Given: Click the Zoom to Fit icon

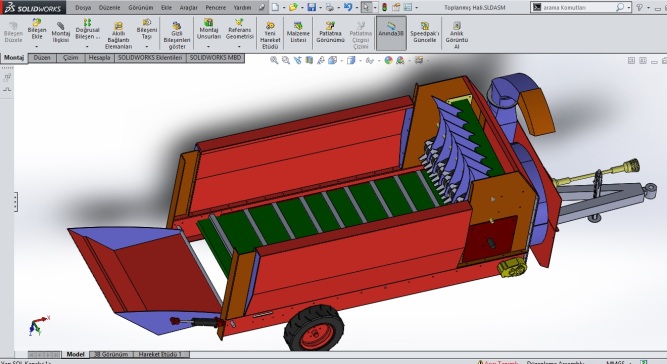Looking at the screenshot, I should (274, 60).
